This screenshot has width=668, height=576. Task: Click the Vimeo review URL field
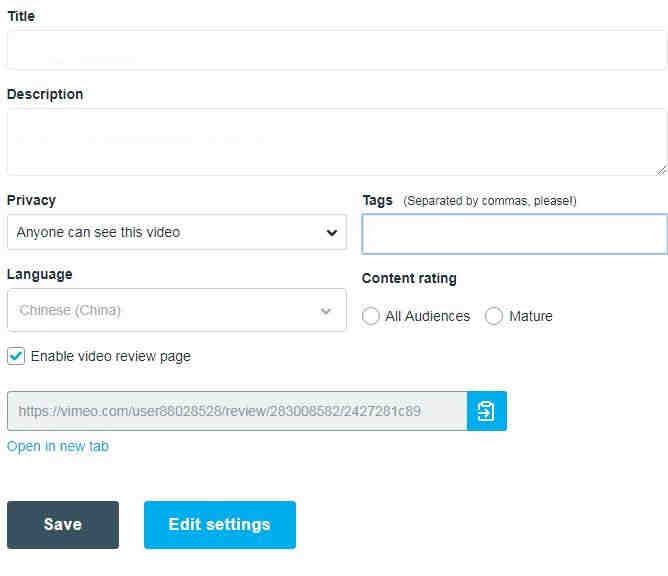[x=236, y=411]
